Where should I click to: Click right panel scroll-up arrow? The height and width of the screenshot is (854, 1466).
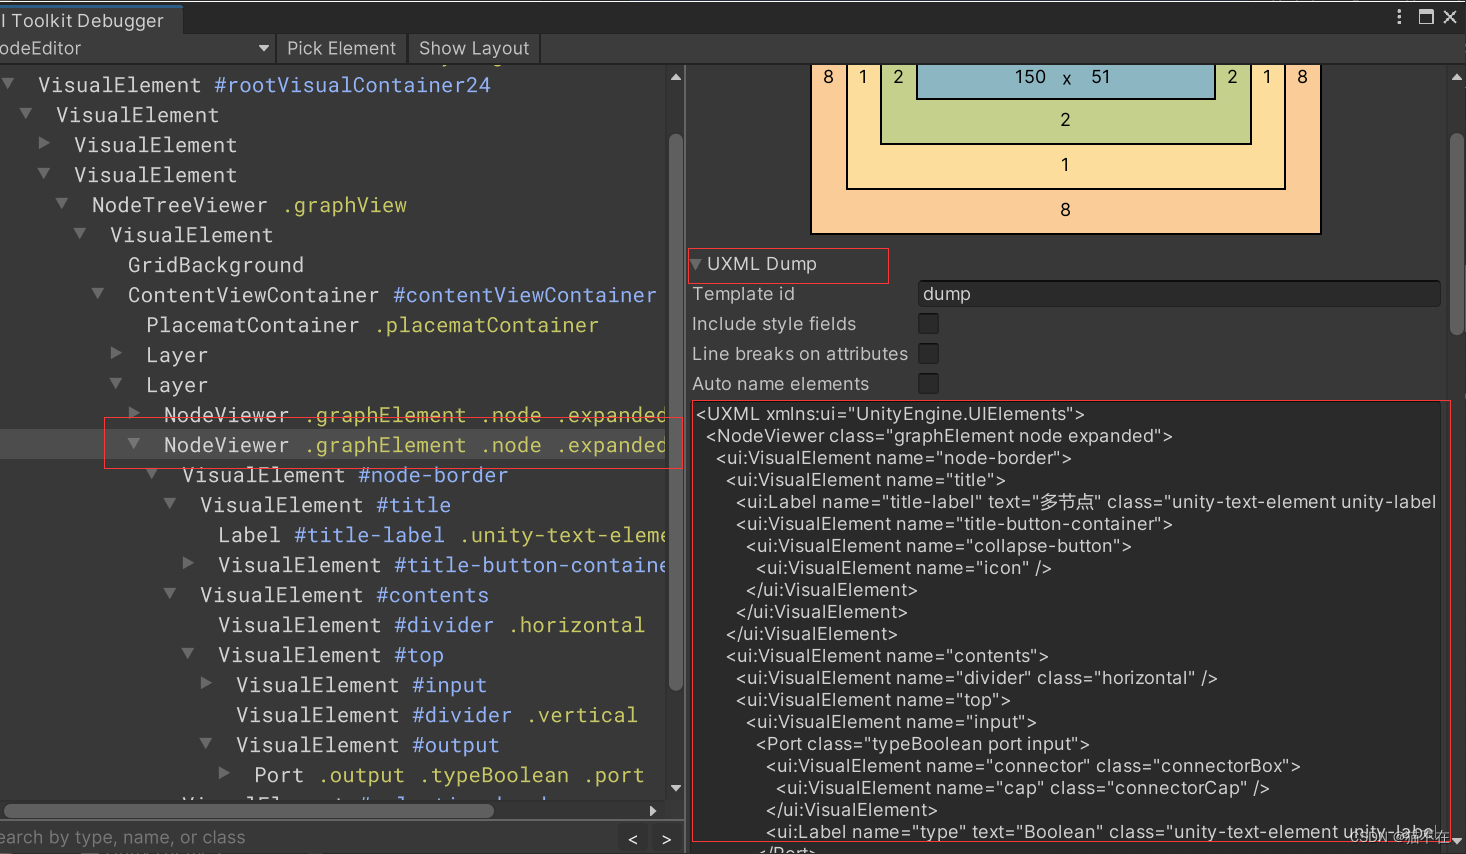click(1456, 77)
